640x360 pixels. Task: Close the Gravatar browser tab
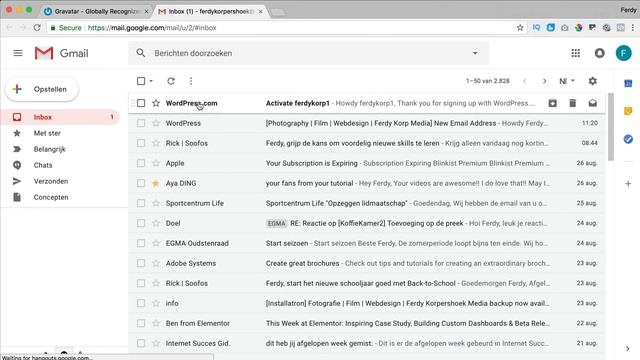(x=146, y=11)
